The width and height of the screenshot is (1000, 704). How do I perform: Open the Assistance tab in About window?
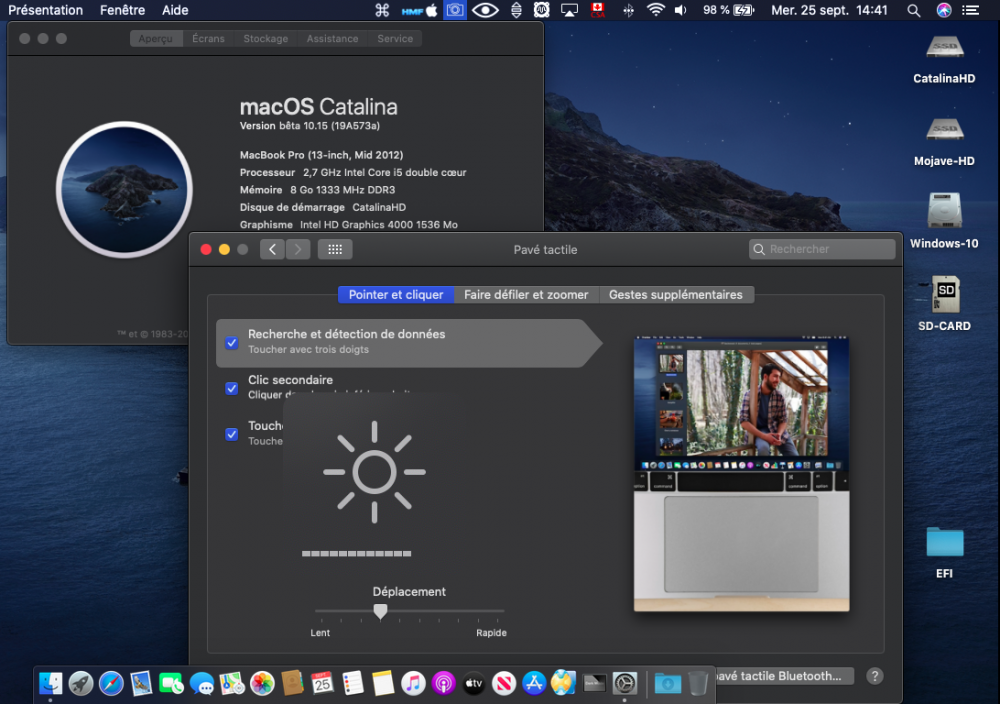click(332, 38)
